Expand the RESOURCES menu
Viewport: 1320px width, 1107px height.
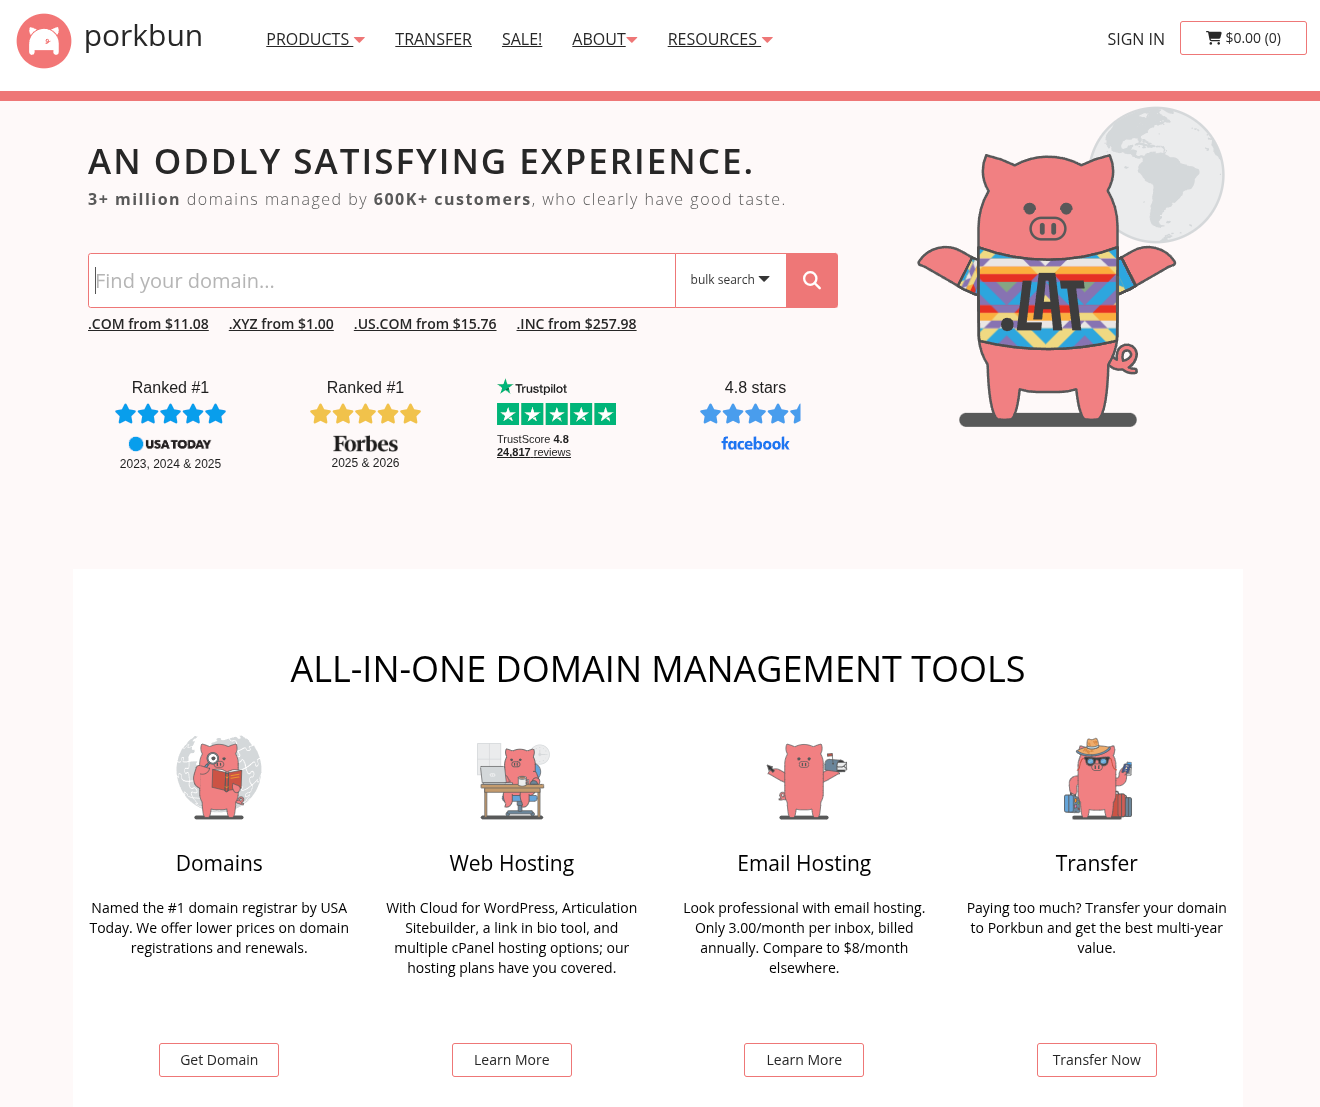point(720,39)
